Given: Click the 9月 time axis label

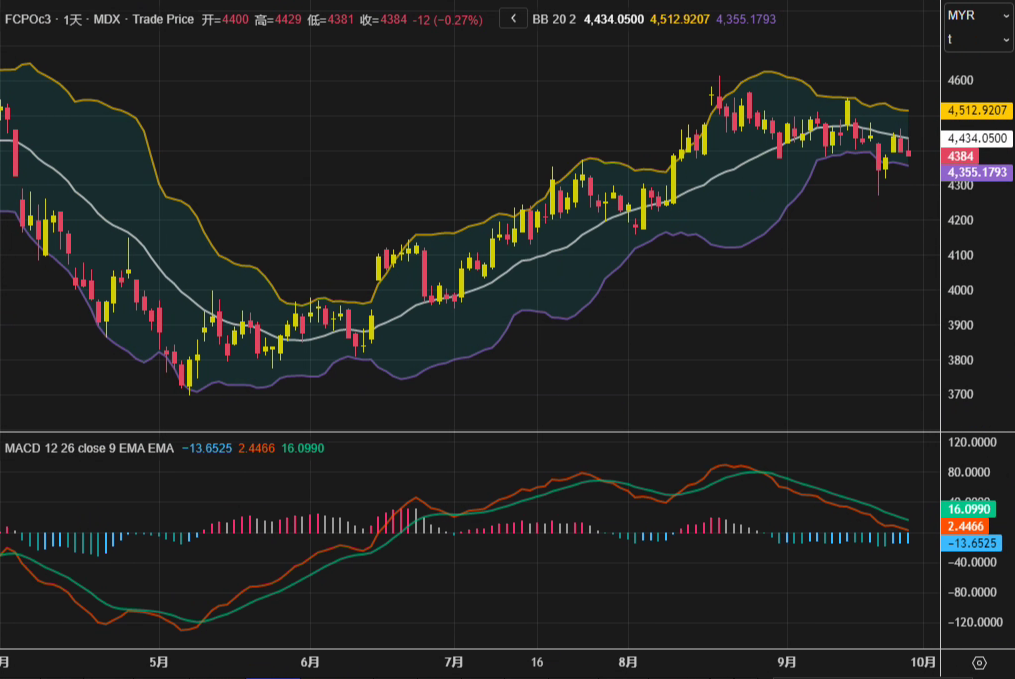Looking at the screenshot, I should (786, 662).
